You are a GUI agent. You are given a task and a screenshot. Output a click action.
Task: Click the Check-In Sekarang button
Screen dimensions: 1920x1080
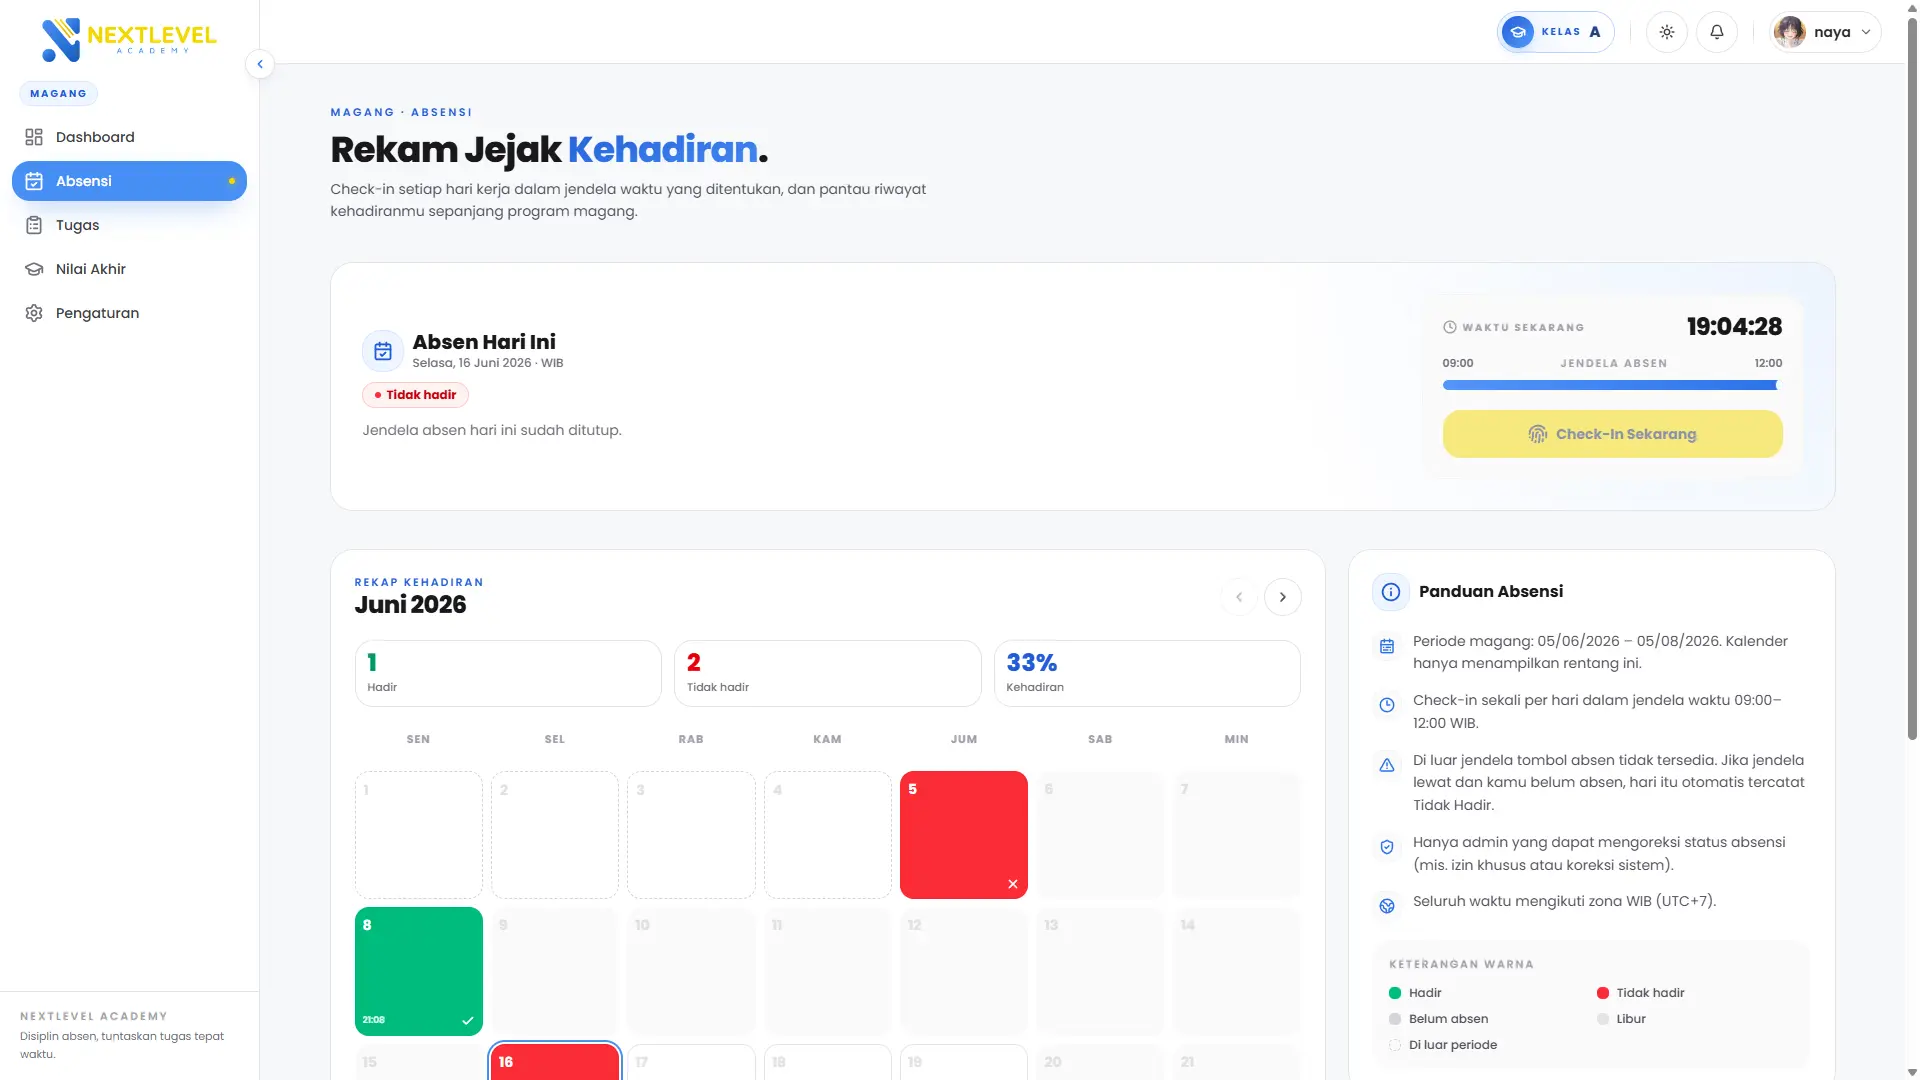click(x=1612, y=434)
